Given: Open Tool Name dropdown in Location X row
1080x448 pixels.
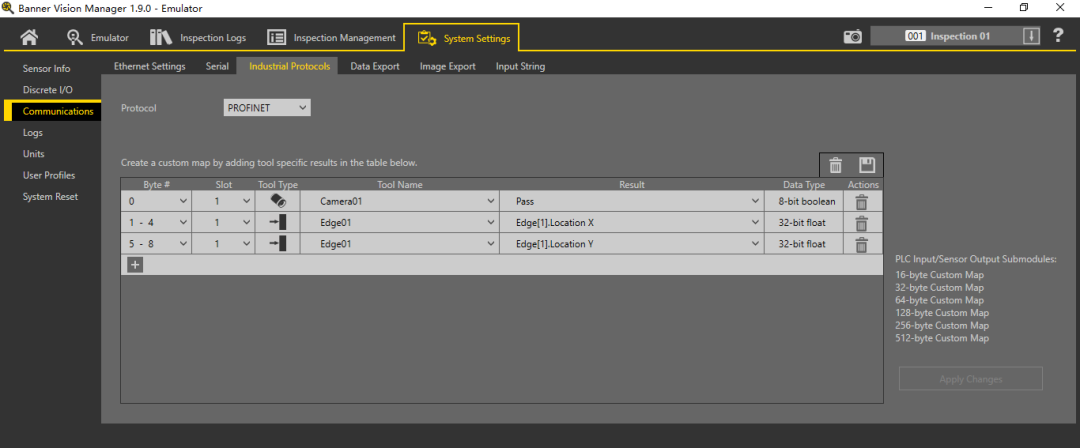Looking at the screenshot, I should [399, 223].
